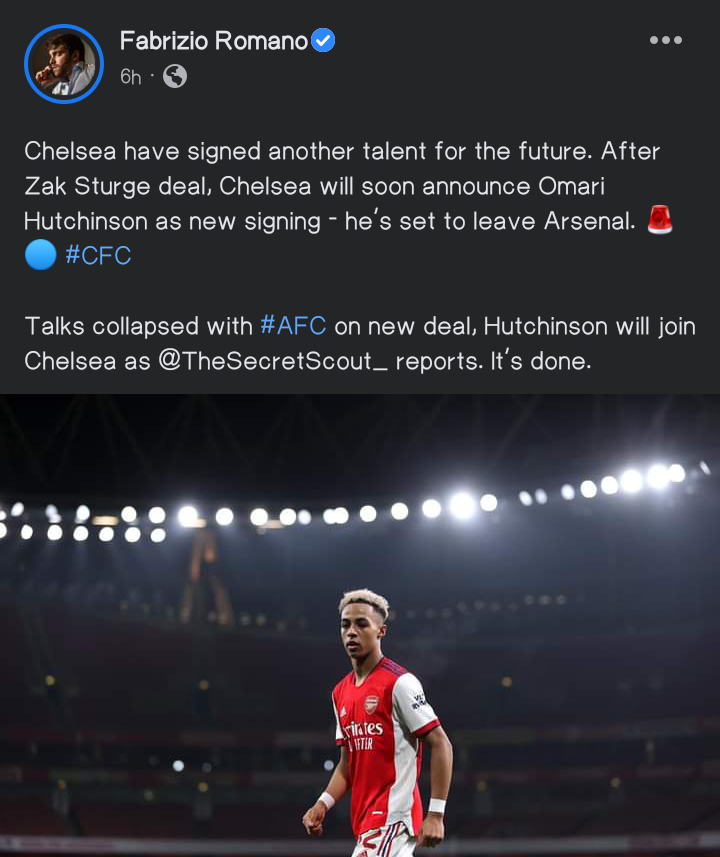The width and height of the screenshot is (720, 857).
Task: Open Fabrizio Romano's profile via name
Action: [x=214, y=41]
